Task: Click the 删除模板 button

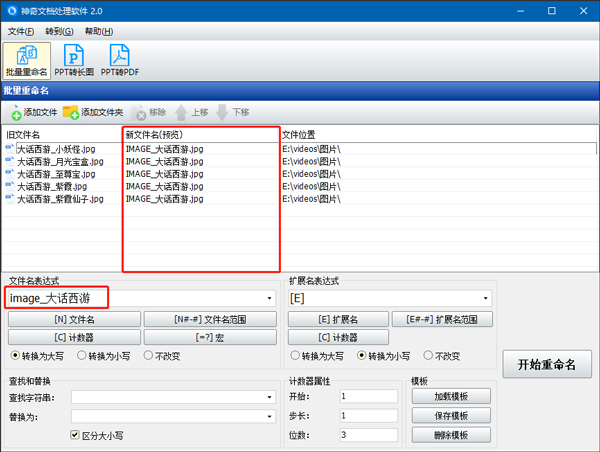Action: tap(451, 435)
